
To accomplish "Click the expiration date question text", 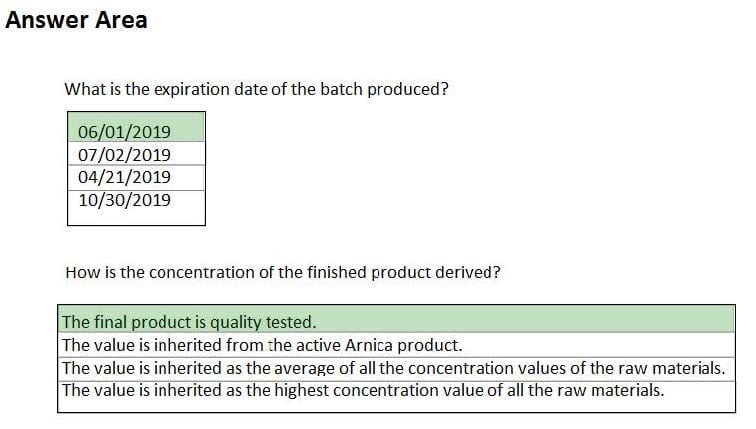I will click(256, 90).
